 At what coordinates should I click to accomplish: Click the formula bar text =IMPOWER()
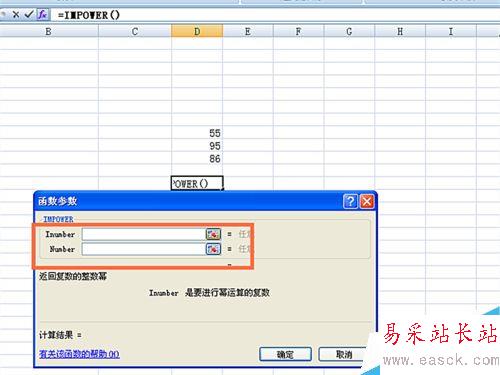(89, 15)
